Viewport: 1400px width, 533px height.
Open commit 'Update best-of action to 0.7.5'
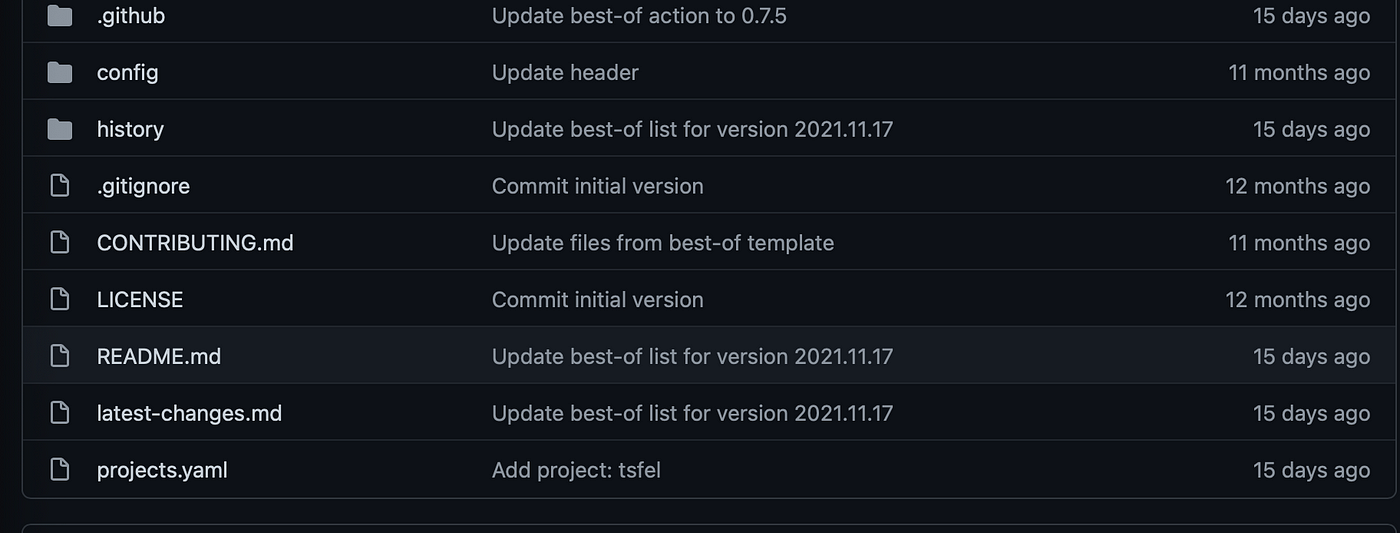639,16
